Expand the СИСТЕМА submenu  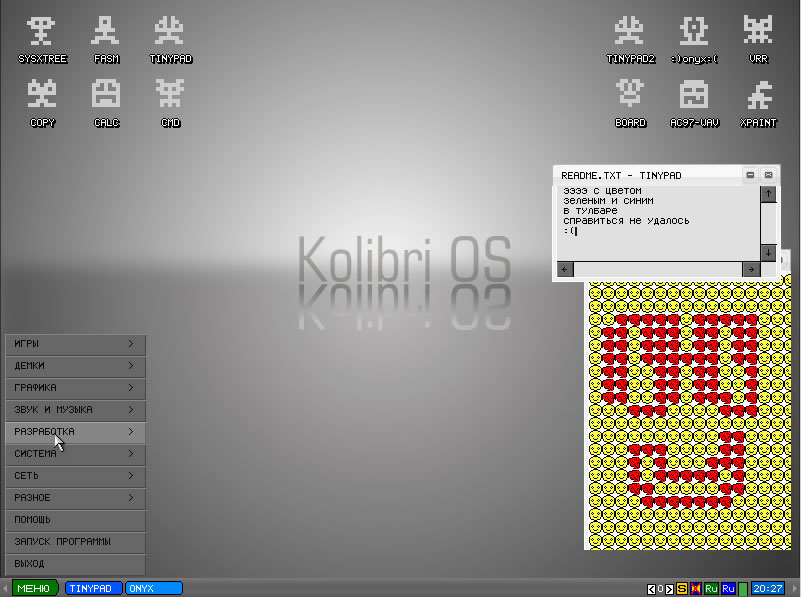click(x=76, y=454)
